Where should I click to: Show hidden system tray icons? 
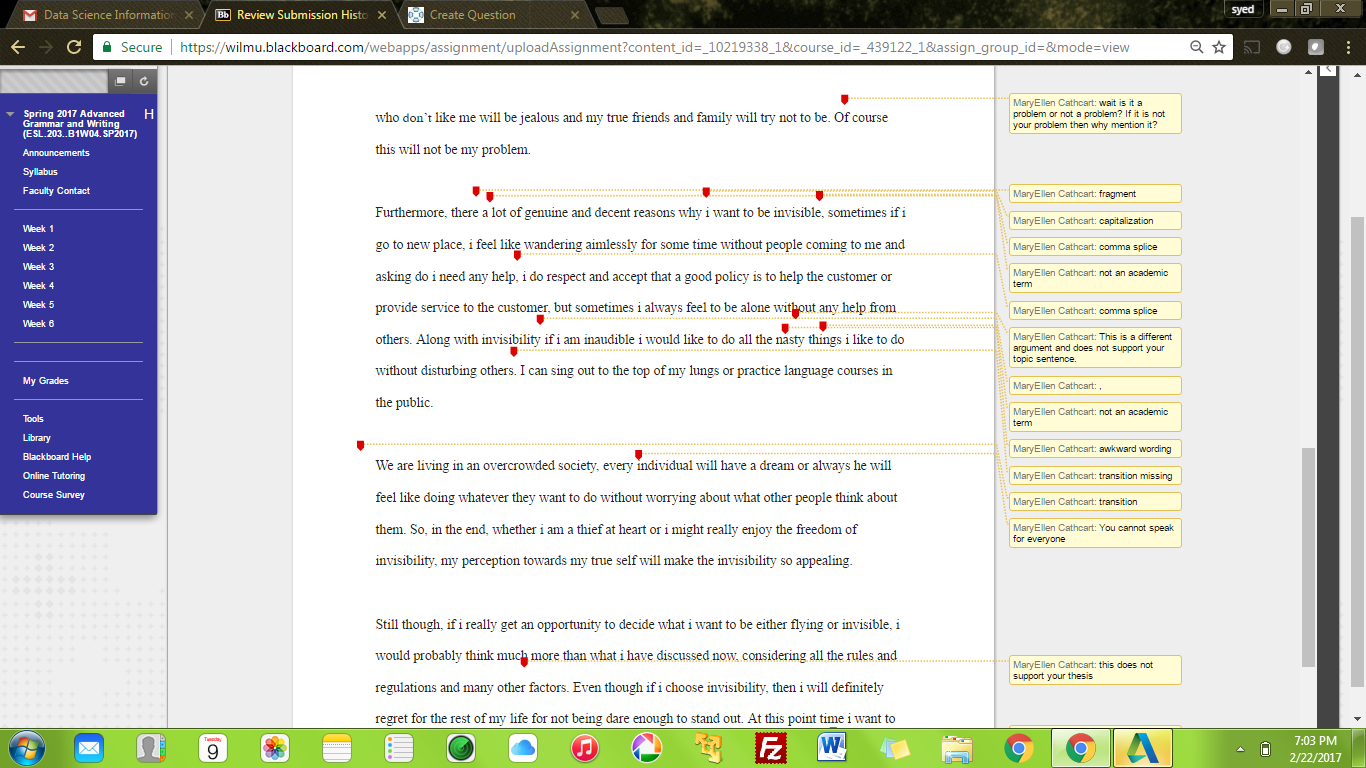click(x=1241, y=749)
